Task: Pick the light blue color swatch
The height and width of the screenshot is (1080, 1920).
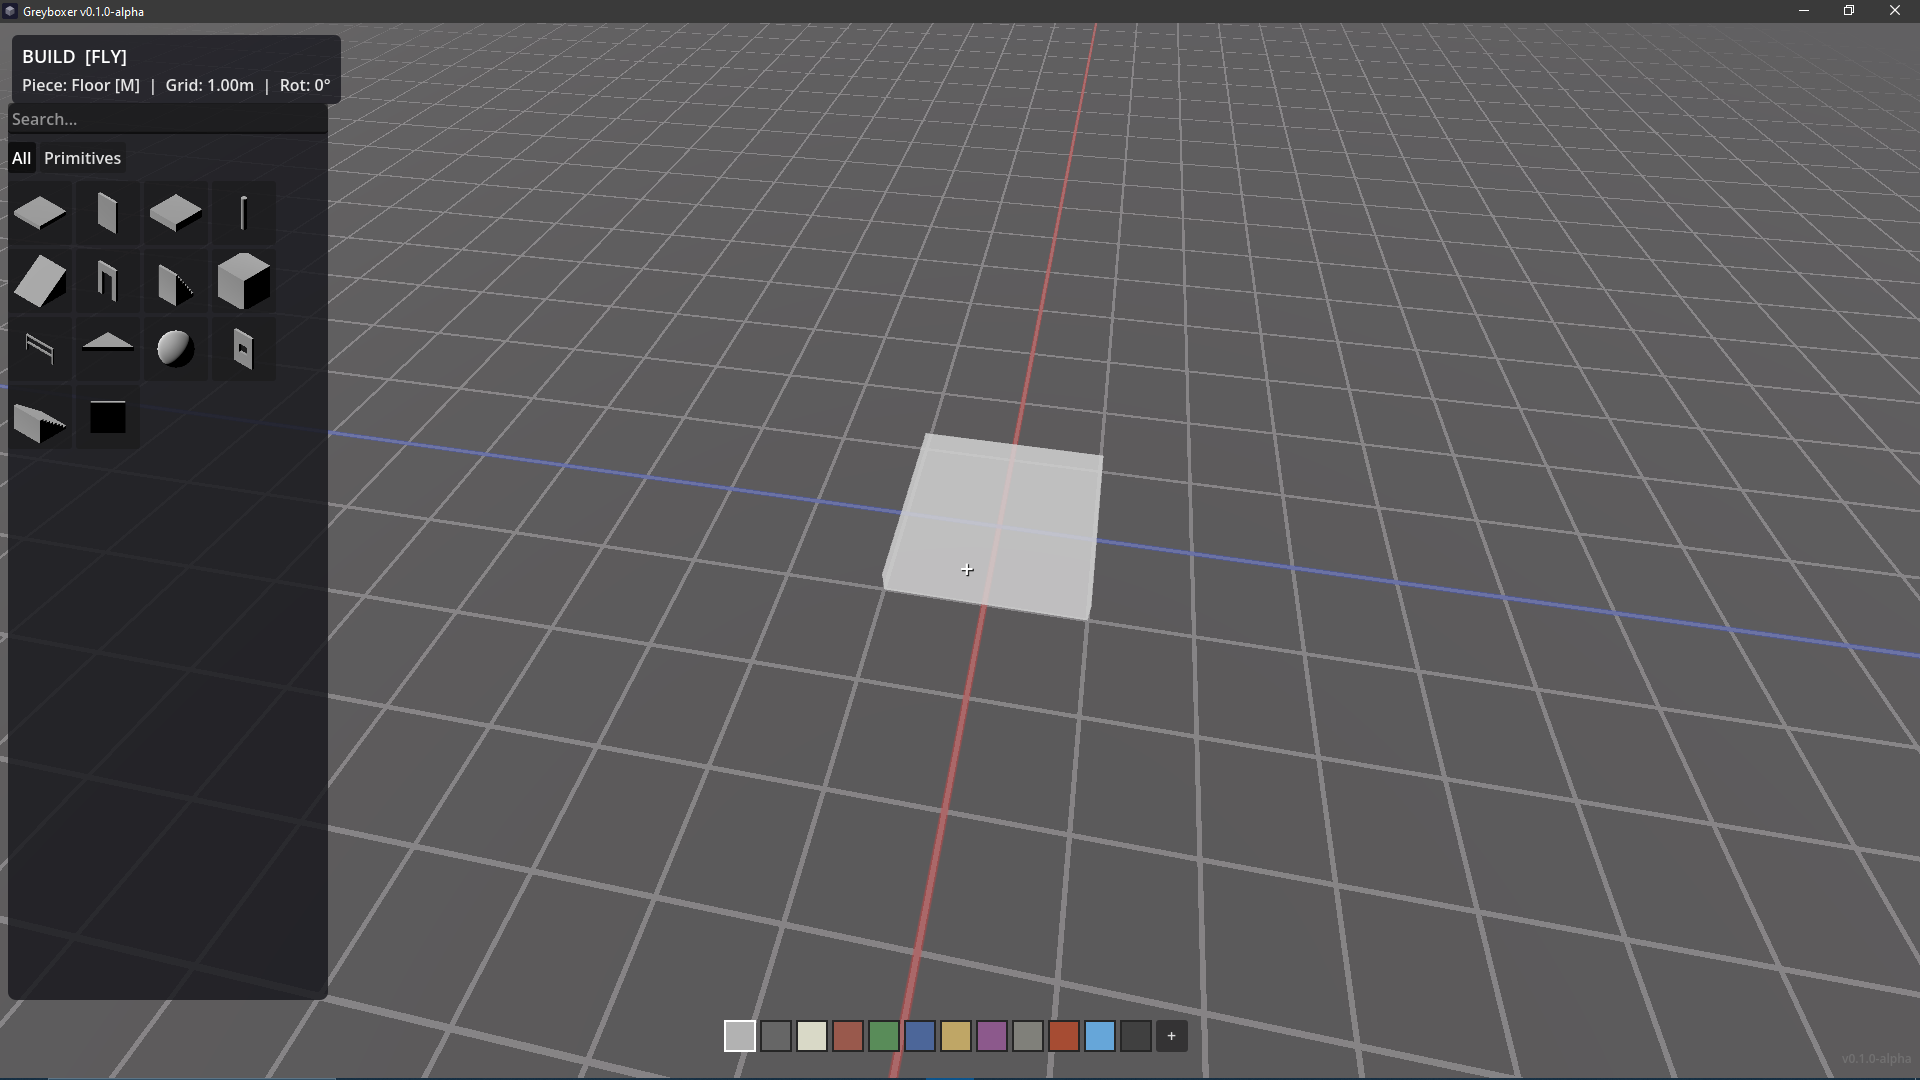Action: coord(1099,1036)
